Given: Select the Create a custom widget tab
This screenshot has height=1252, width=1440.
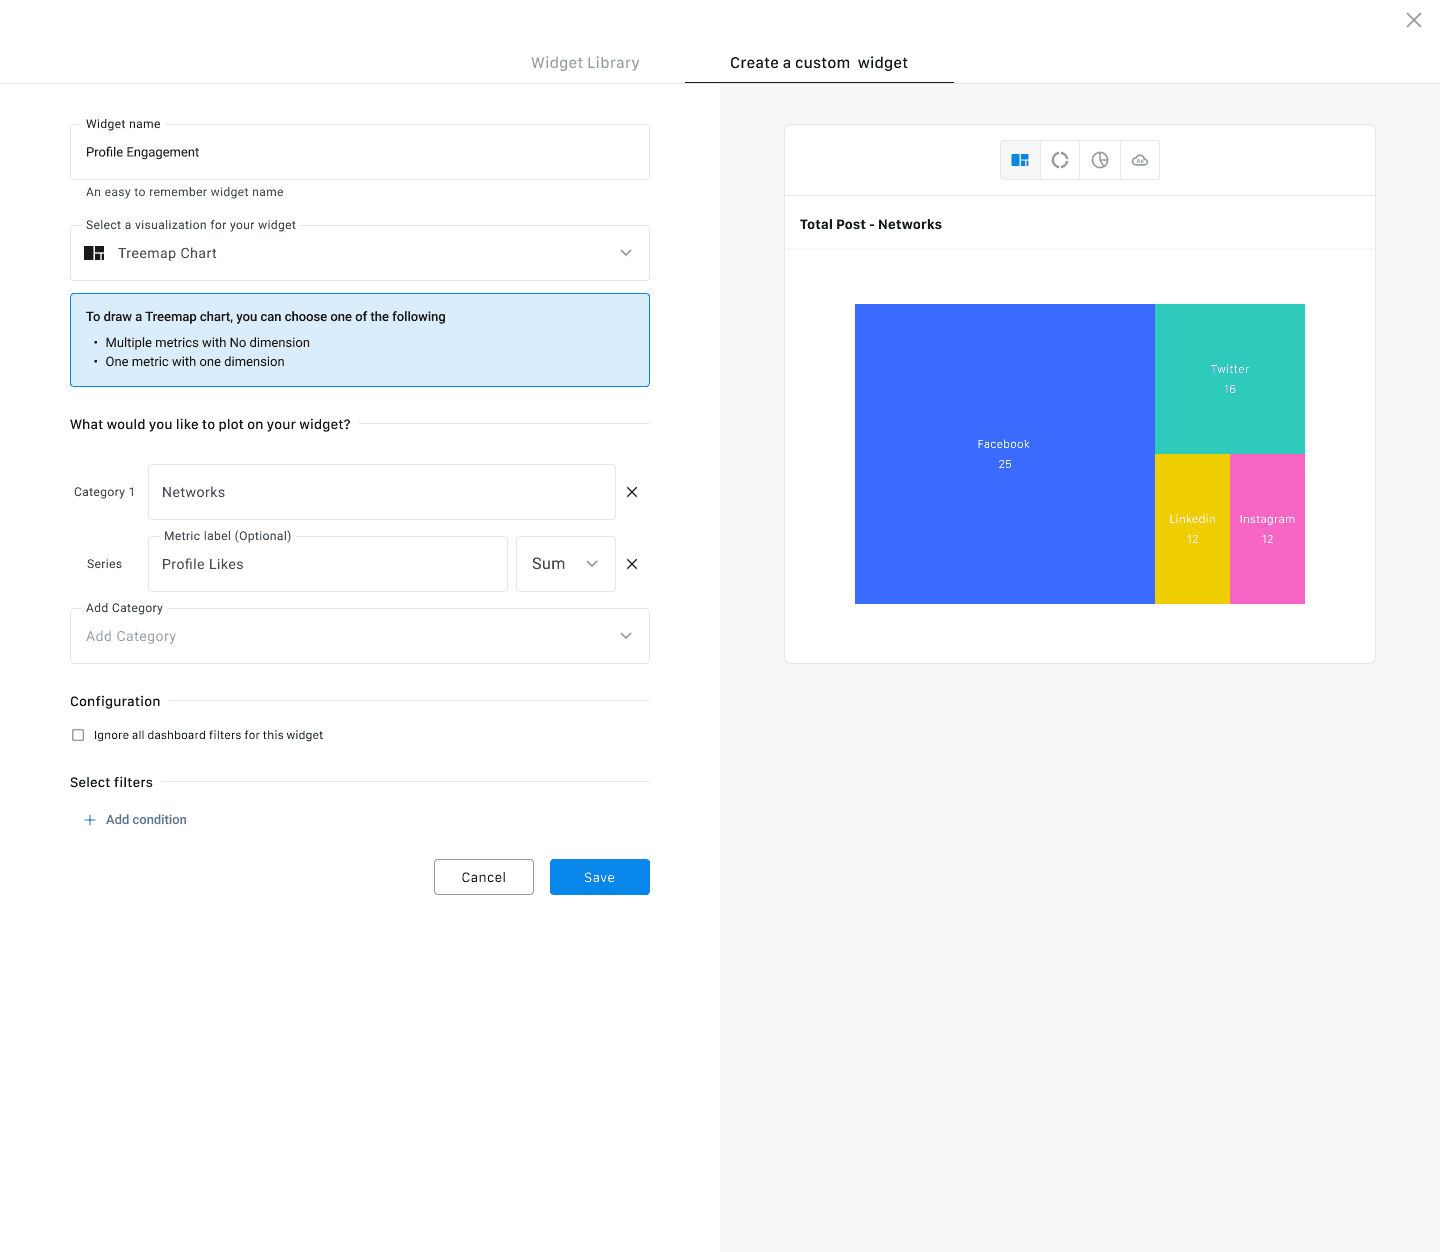Looking at the screenshot, I should coord(818,63).
